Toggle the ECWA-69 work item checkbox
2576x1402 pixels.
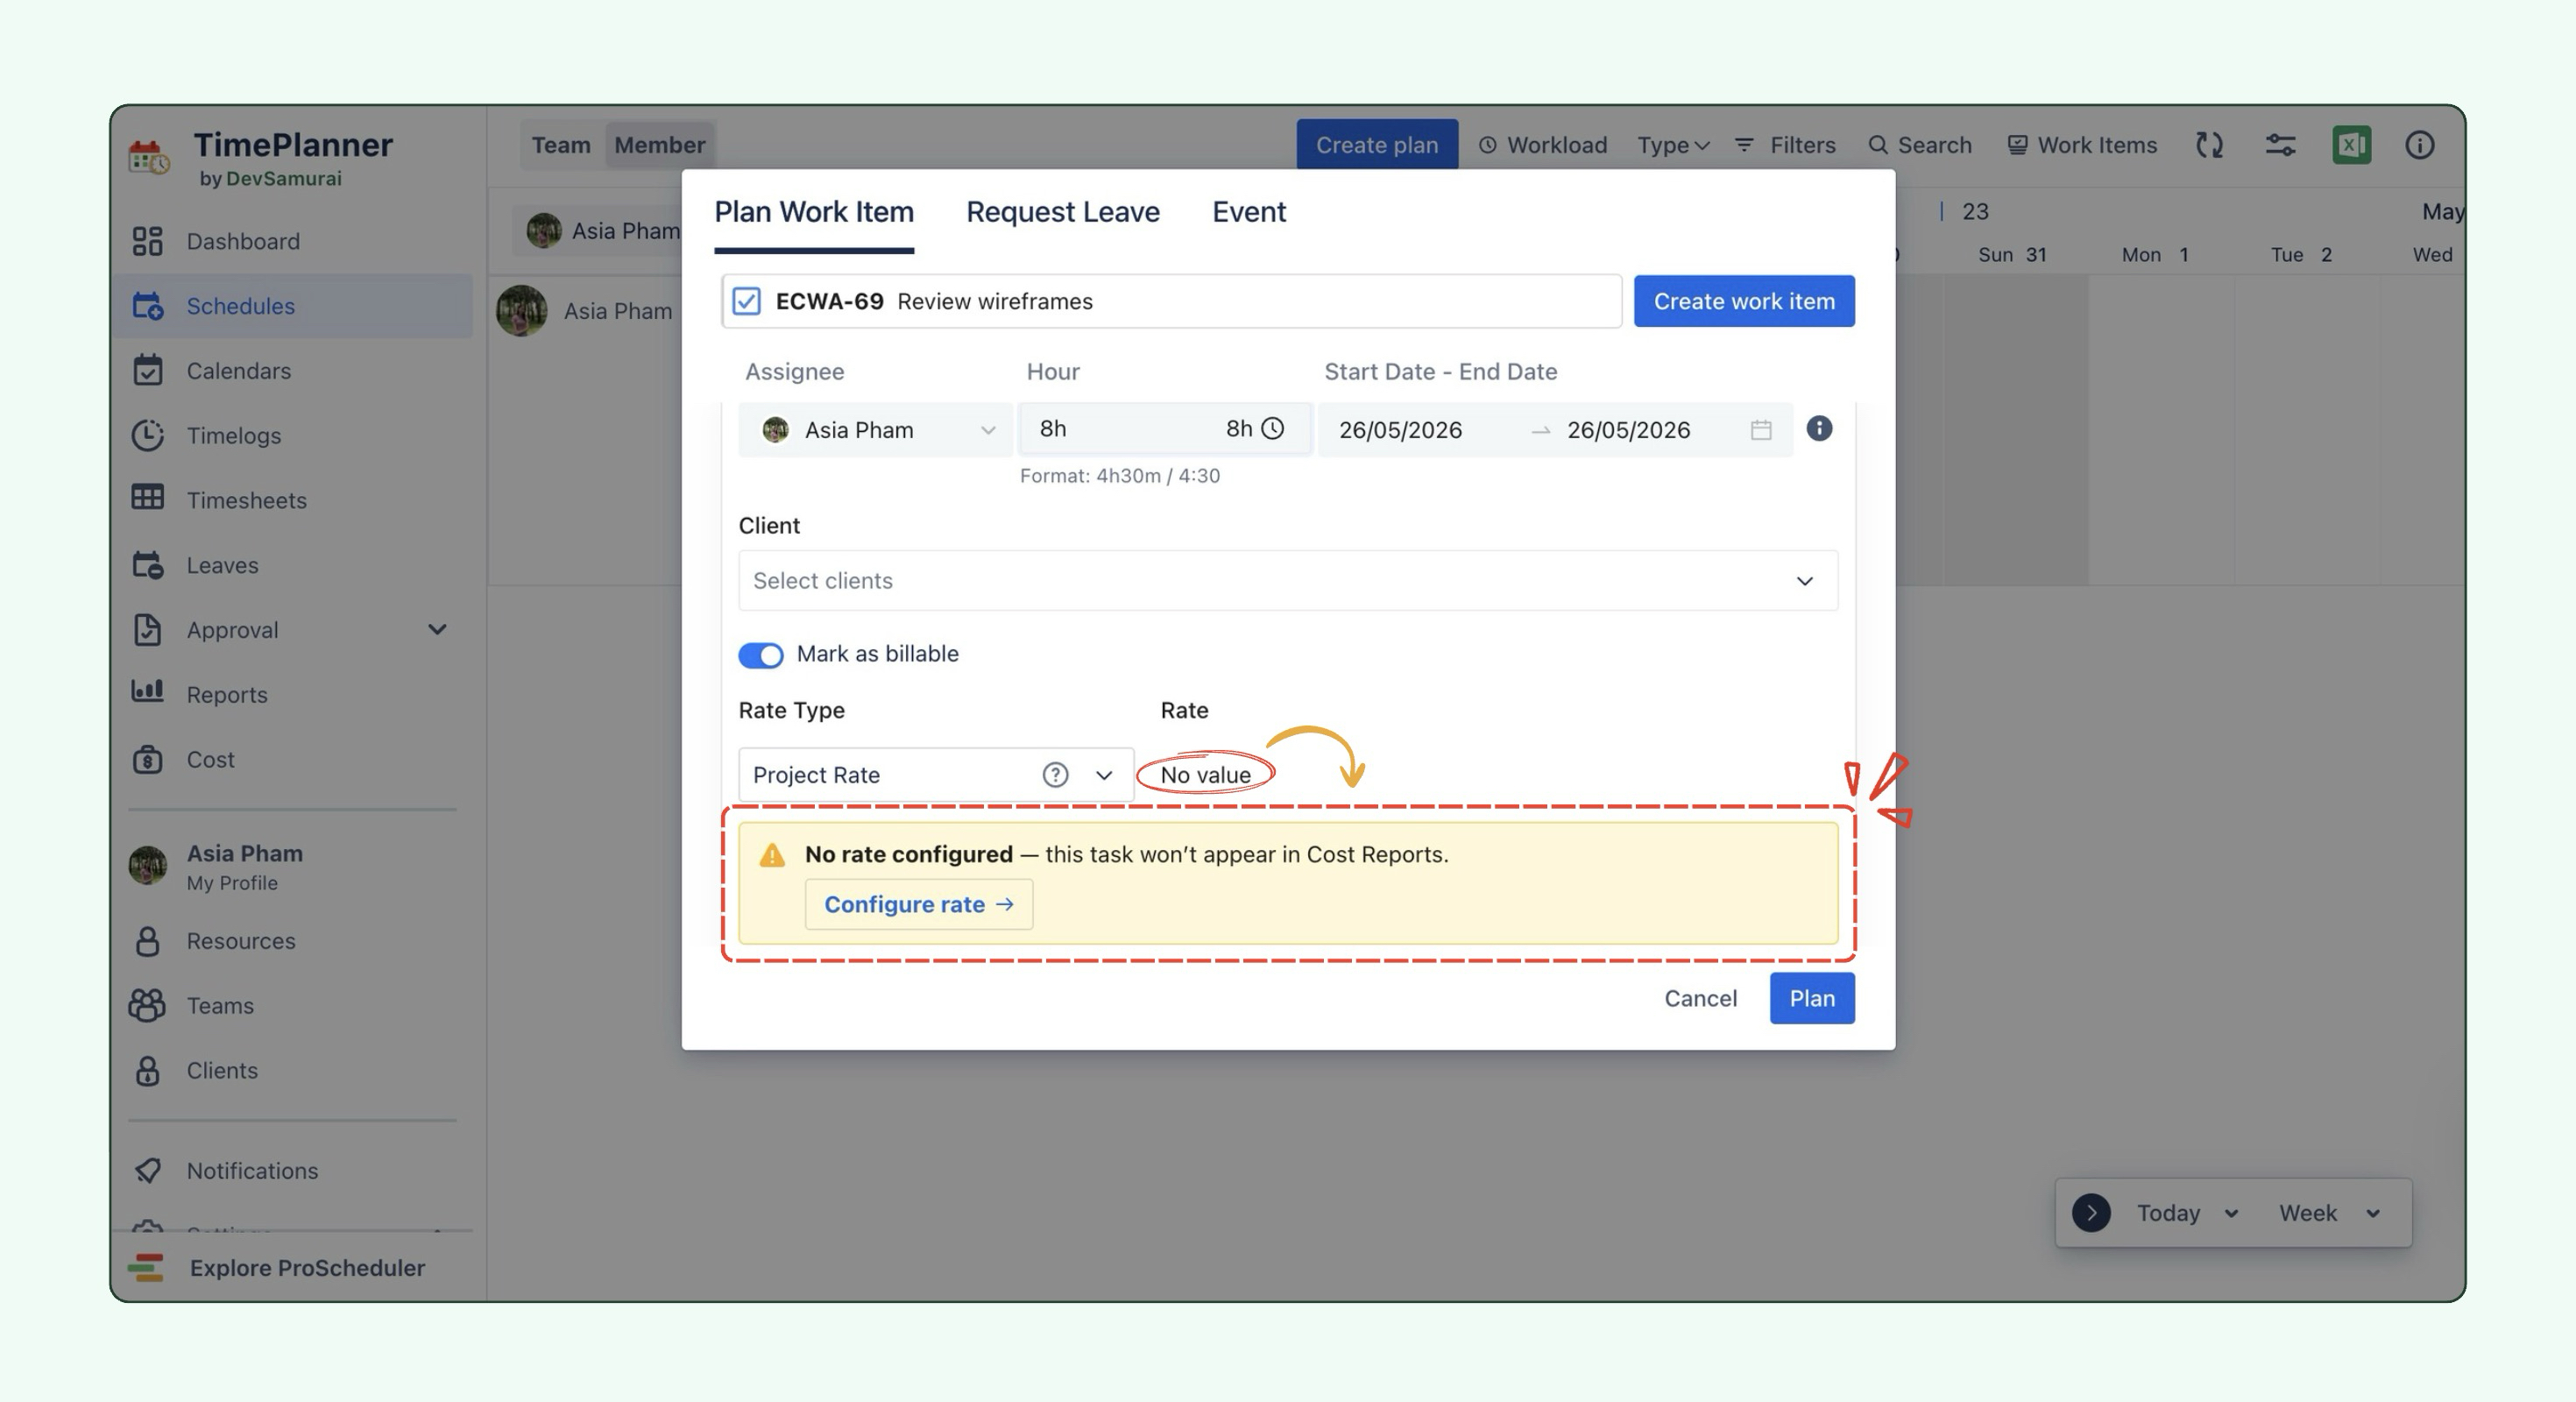746,301
